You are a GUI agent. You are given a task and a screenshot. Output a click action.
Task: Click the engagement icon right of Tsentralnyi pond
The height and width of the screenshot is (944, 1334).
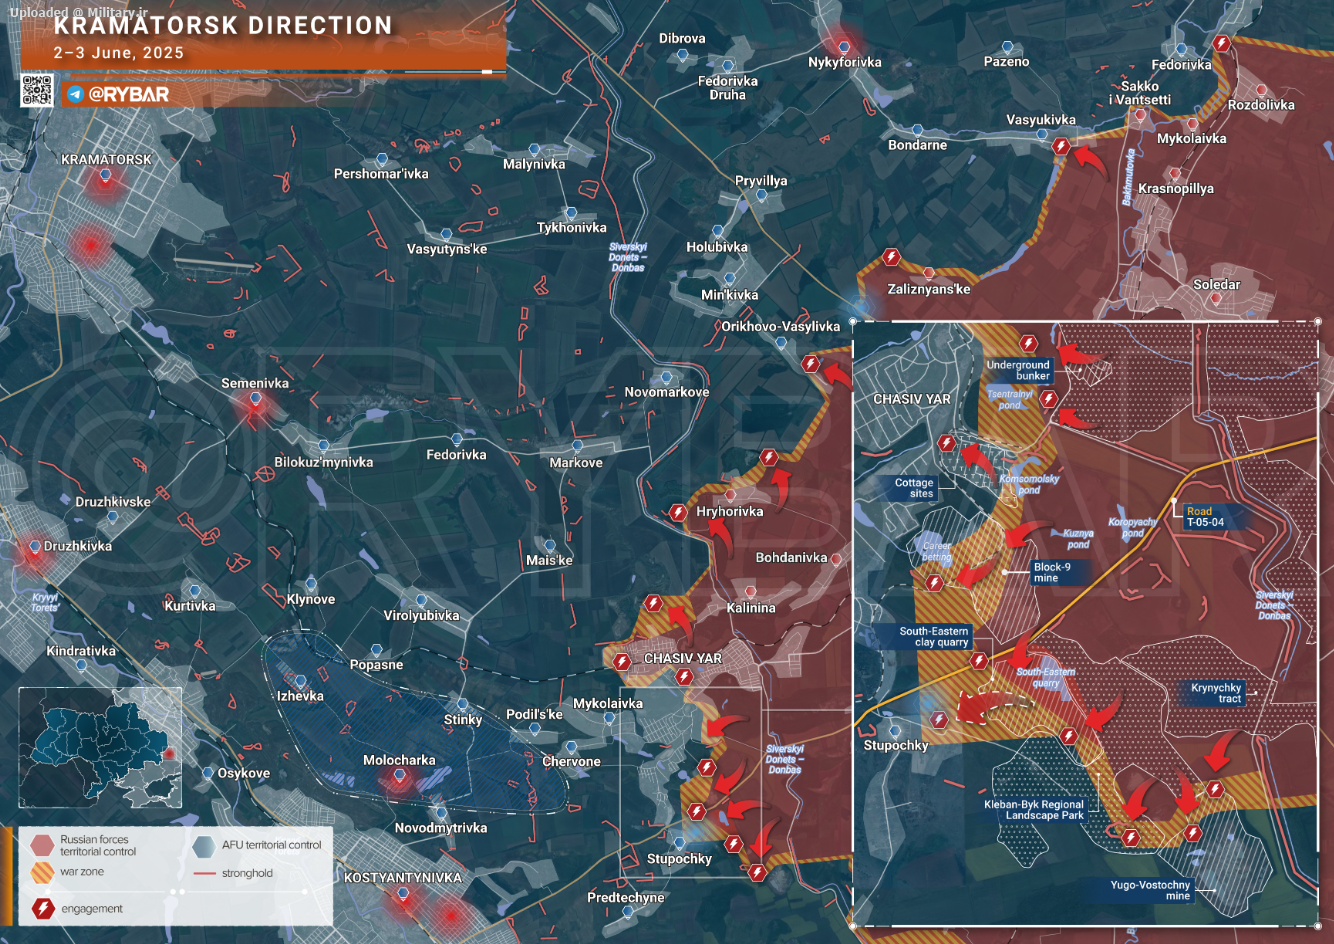[x=1048, y=399]
